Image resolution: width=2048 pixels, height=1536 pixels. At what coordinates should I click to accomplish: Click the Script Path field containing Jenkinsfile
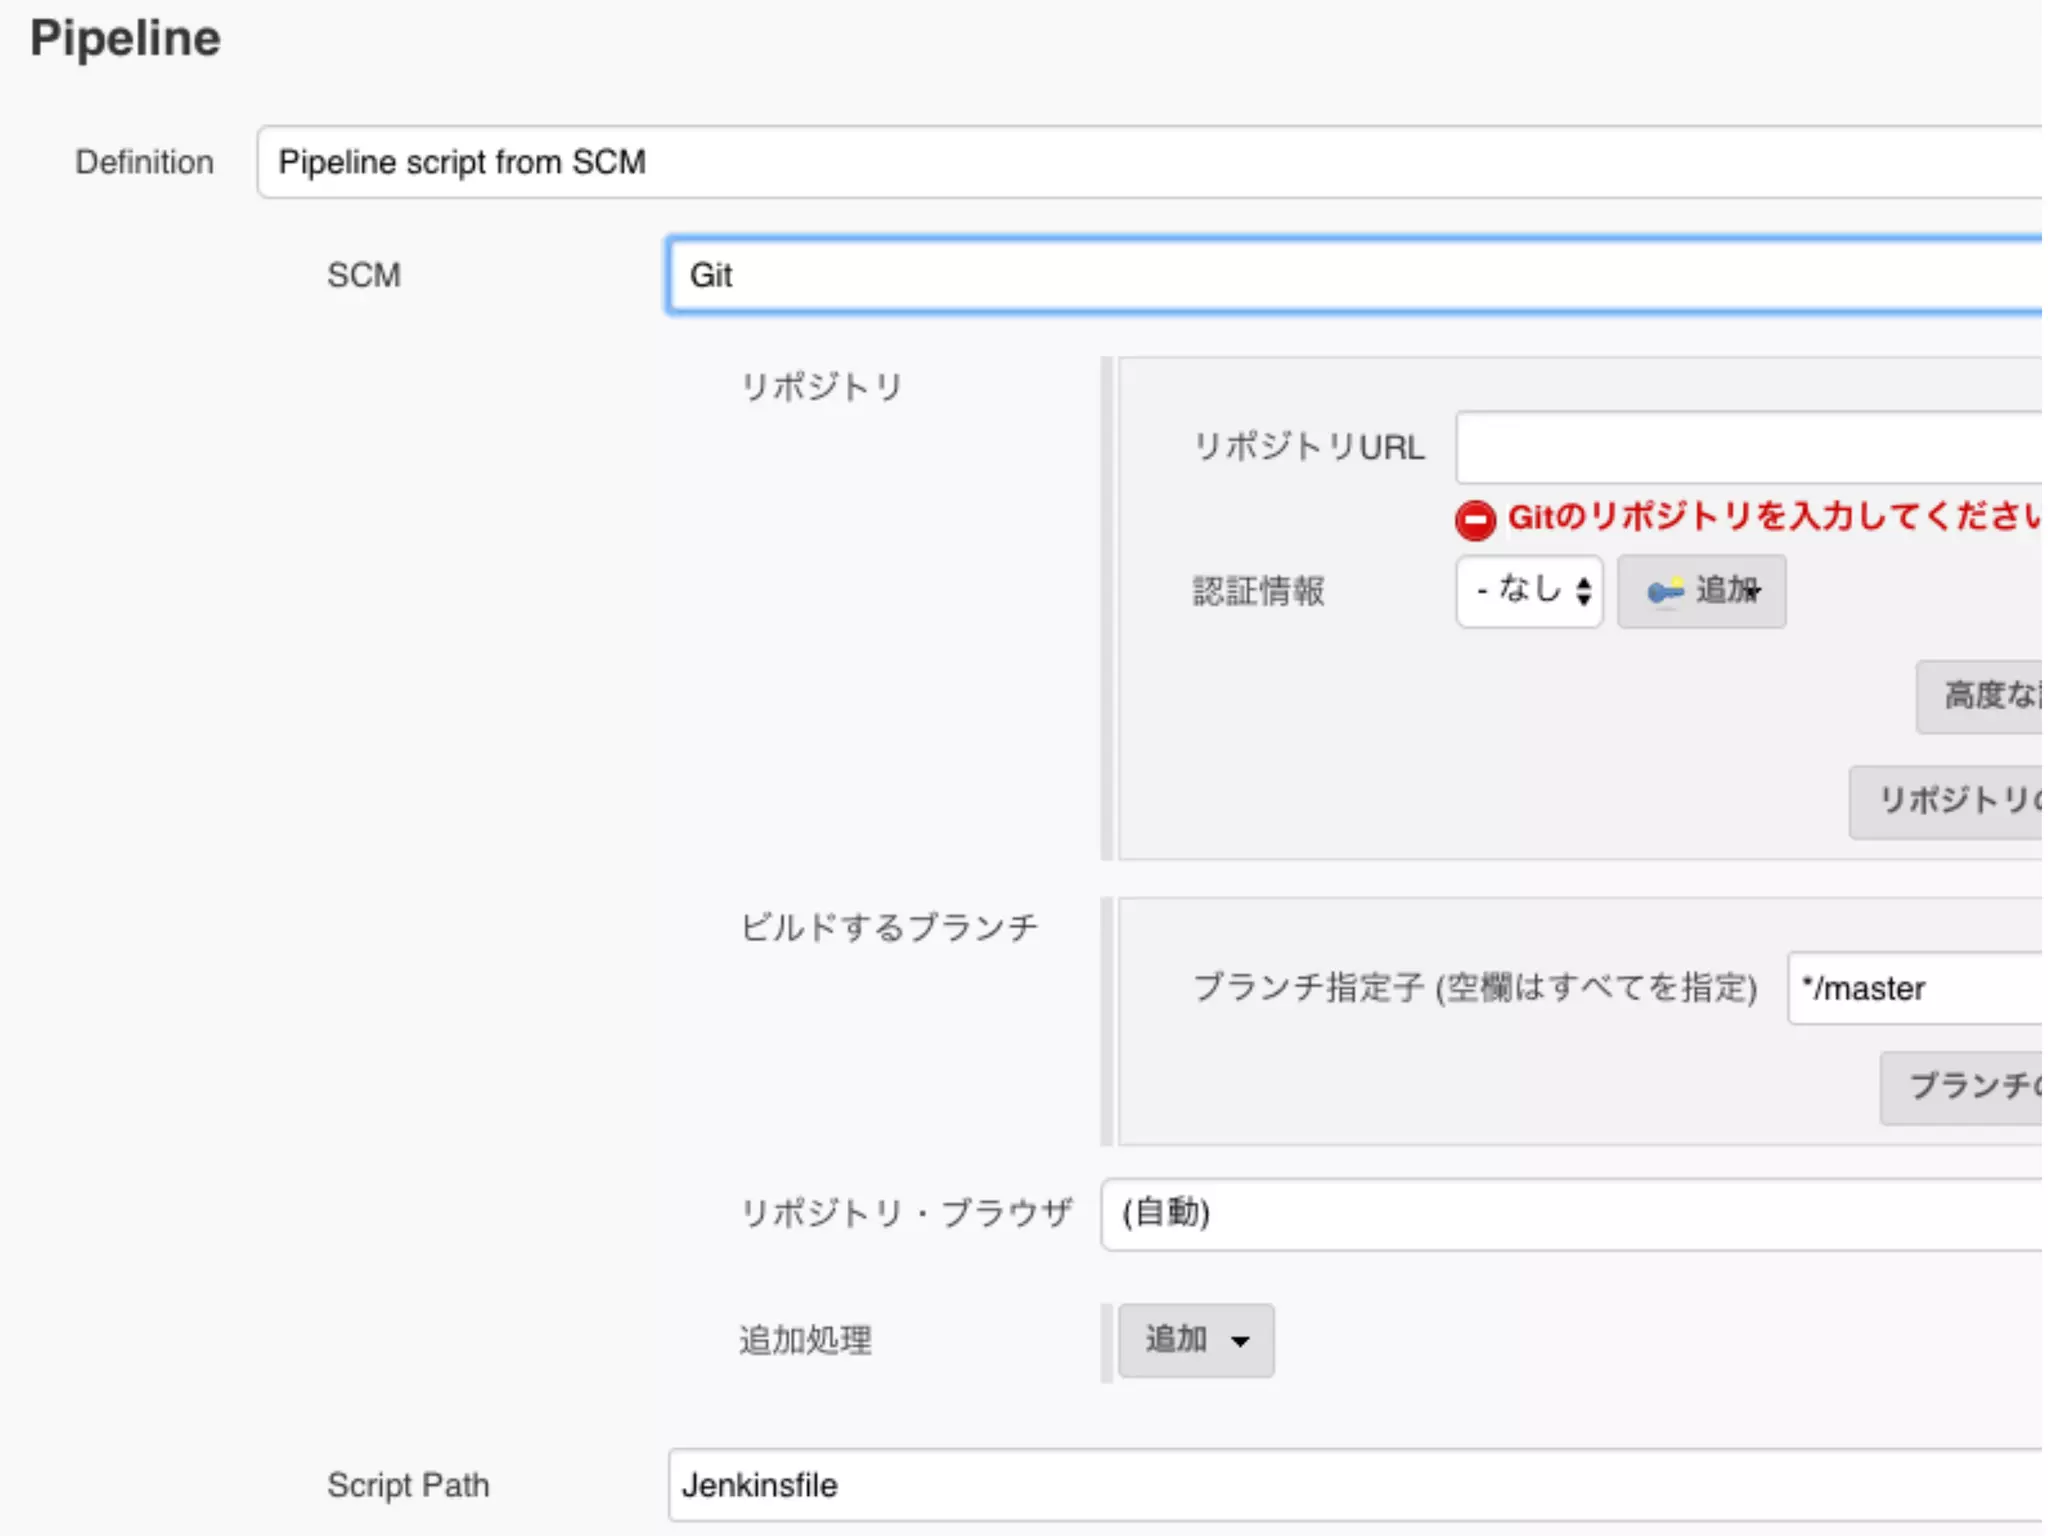click(1354, 1485)
